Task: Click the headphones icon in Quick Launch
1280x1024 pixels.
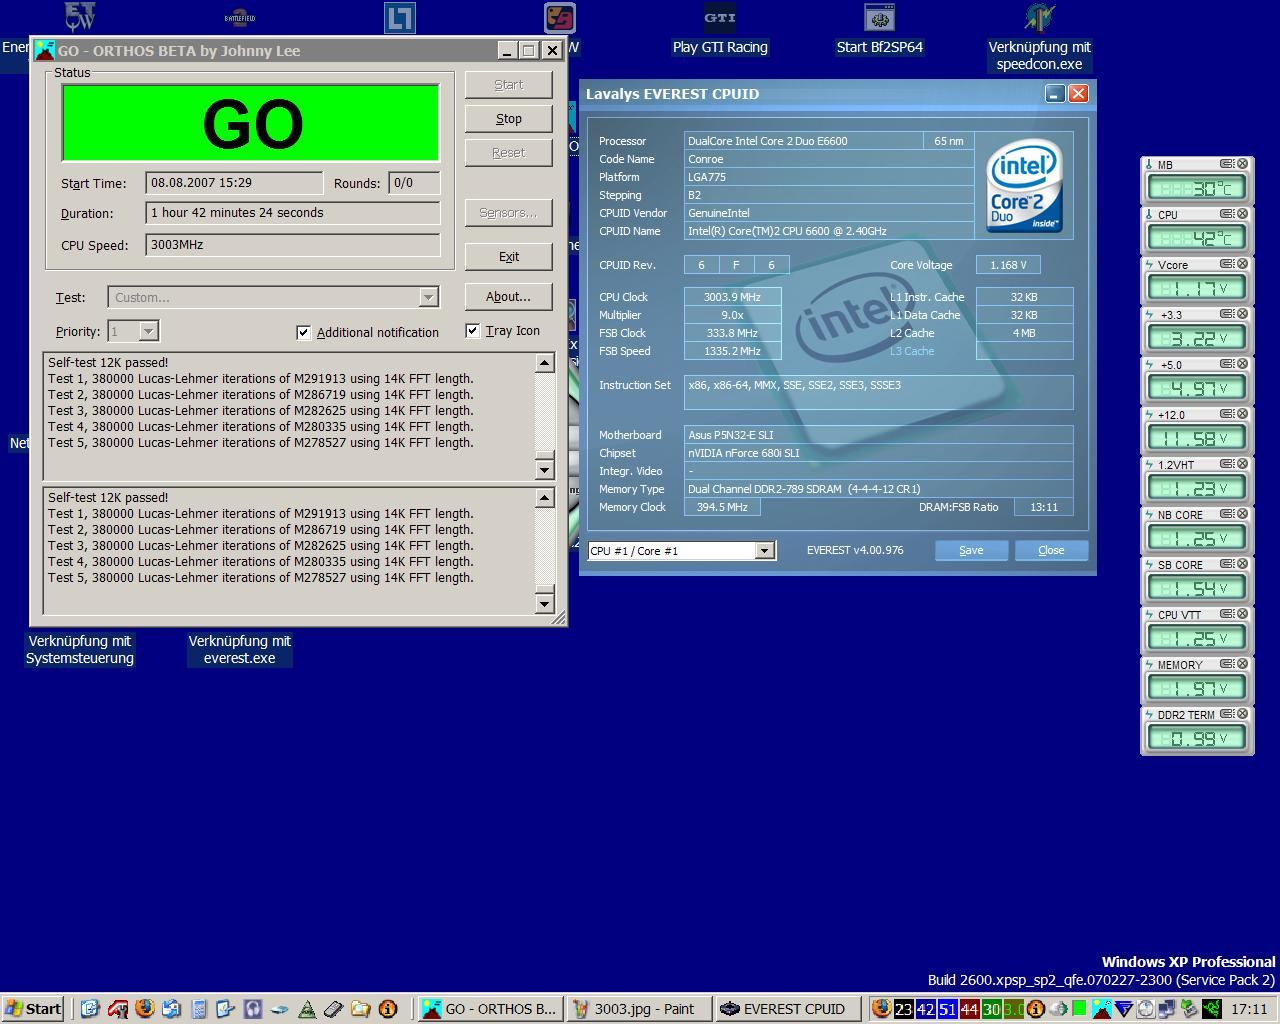Action: coord(253,1009)
